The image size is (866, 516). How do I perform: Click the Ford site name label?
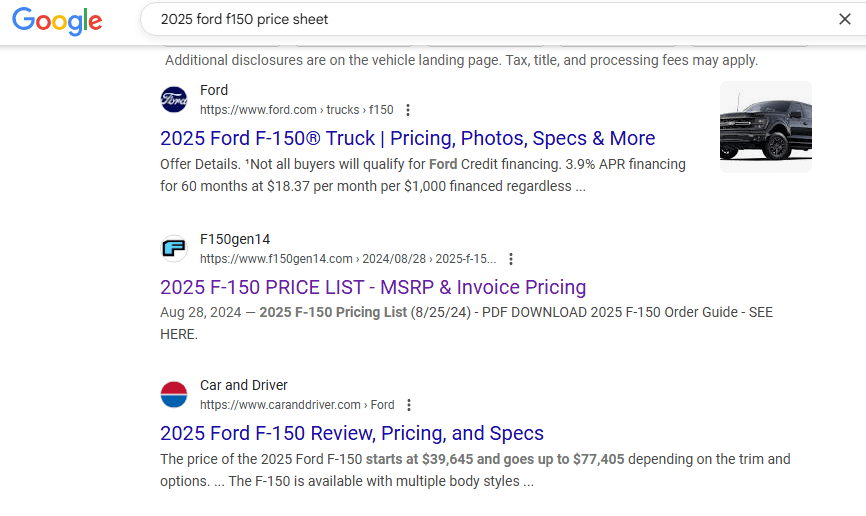click(214, 90)
